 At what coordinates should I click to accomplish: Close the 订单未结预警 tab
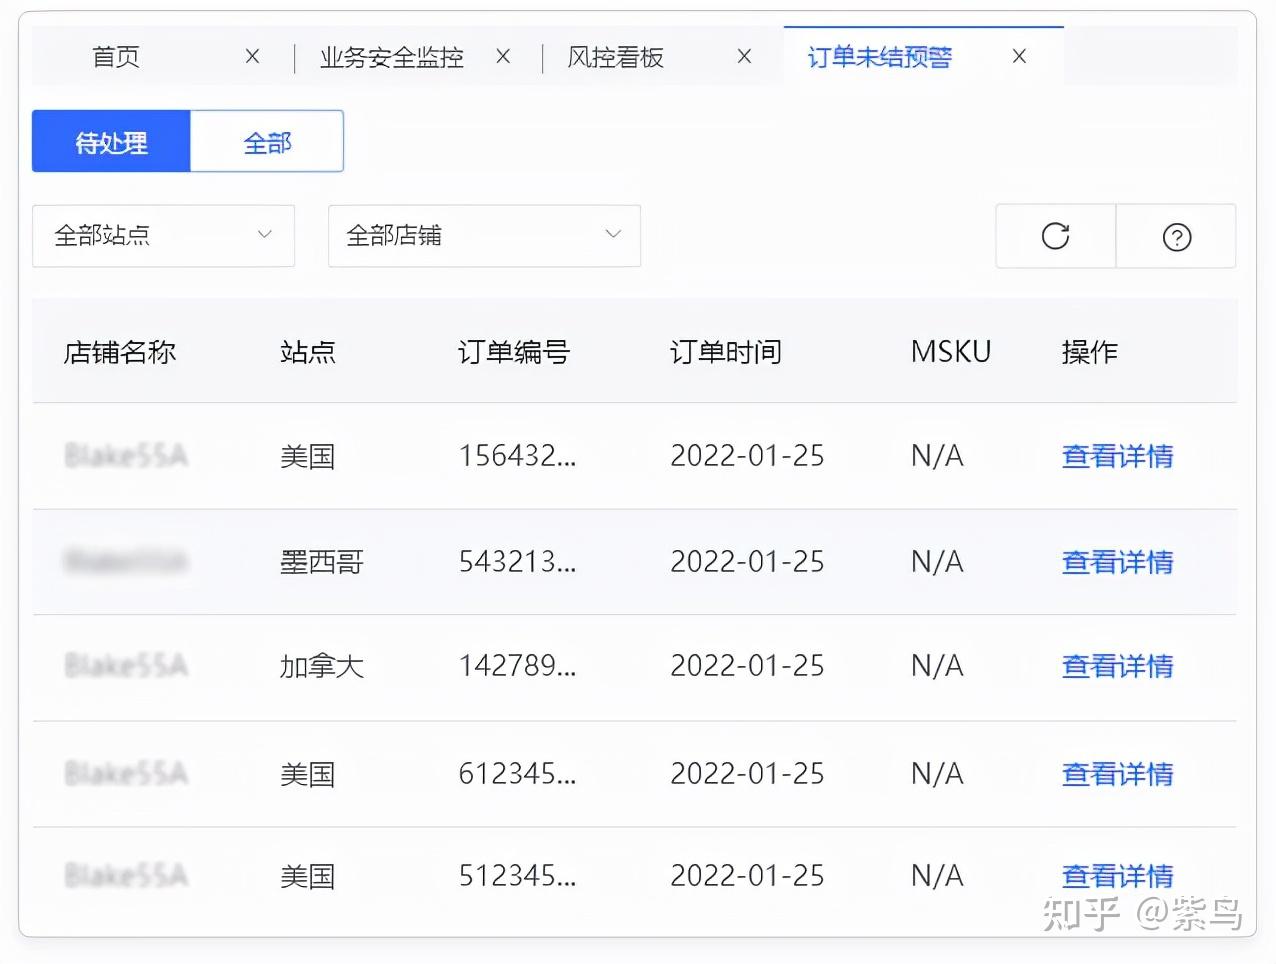point(1019,57)
